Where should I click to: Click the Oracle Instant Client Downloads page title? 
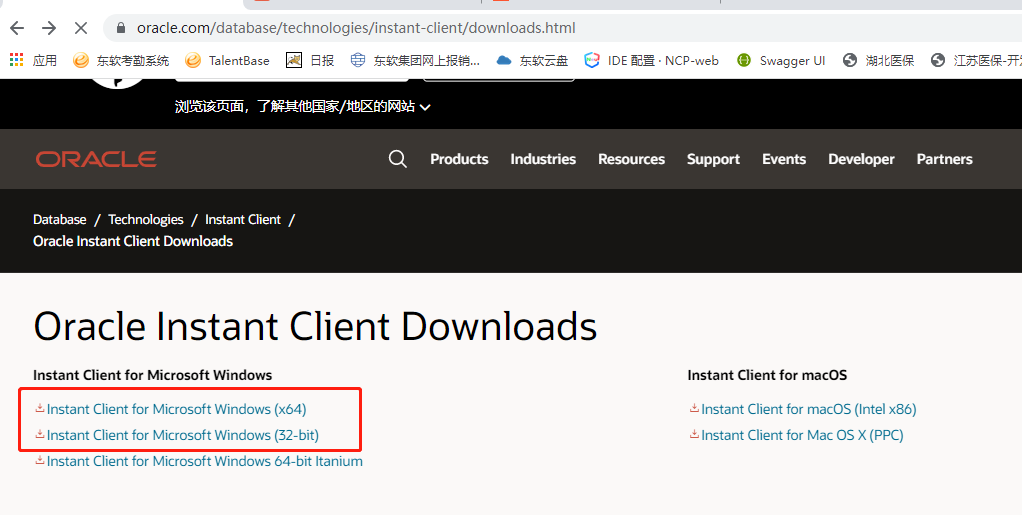click(x=315, y=326)
